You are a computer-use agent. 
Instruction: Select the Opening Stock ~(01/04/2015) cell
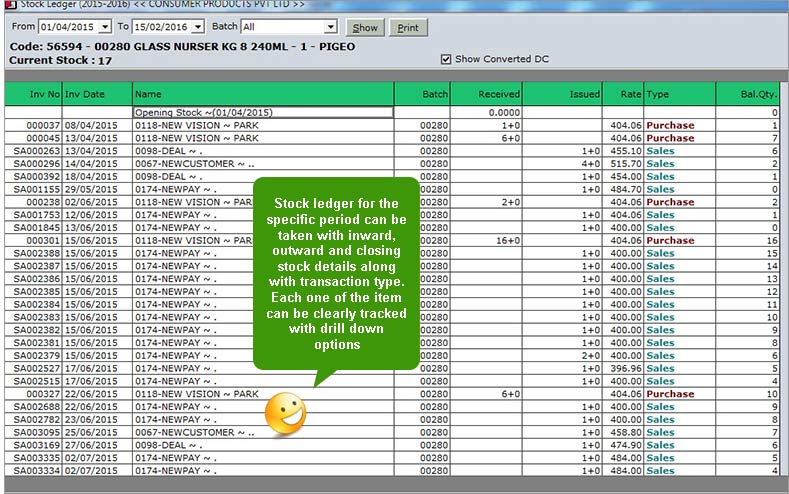[263, 113]
